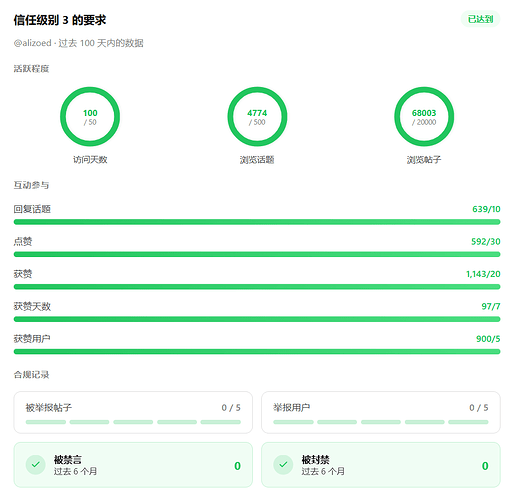Image resolution: width=512 pixels, height=500 pixels.
Task: Click the 被举报帖子 card title
Action: [x=49, y=407]
